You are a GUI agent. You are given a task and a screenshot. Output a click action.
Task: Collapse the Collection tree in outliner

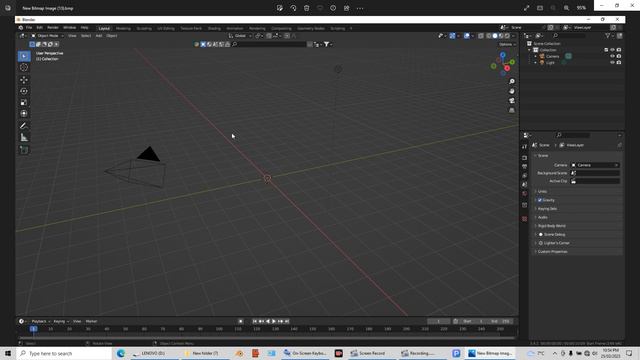[529, 50]
